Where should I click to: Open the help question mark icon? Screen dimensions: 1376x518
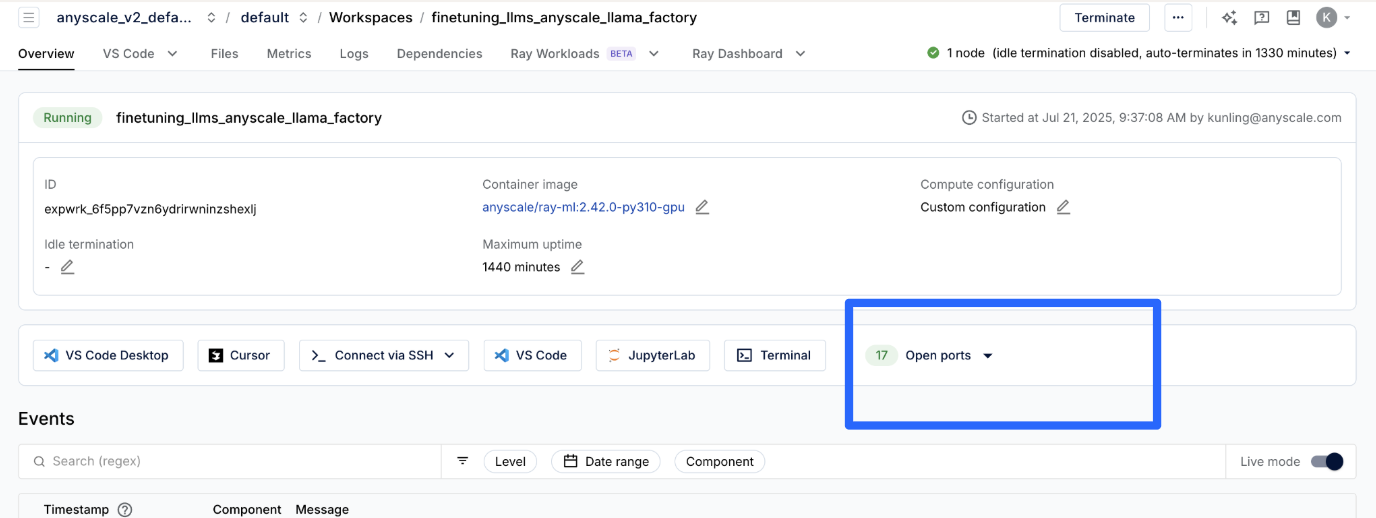click(1261, 17)
